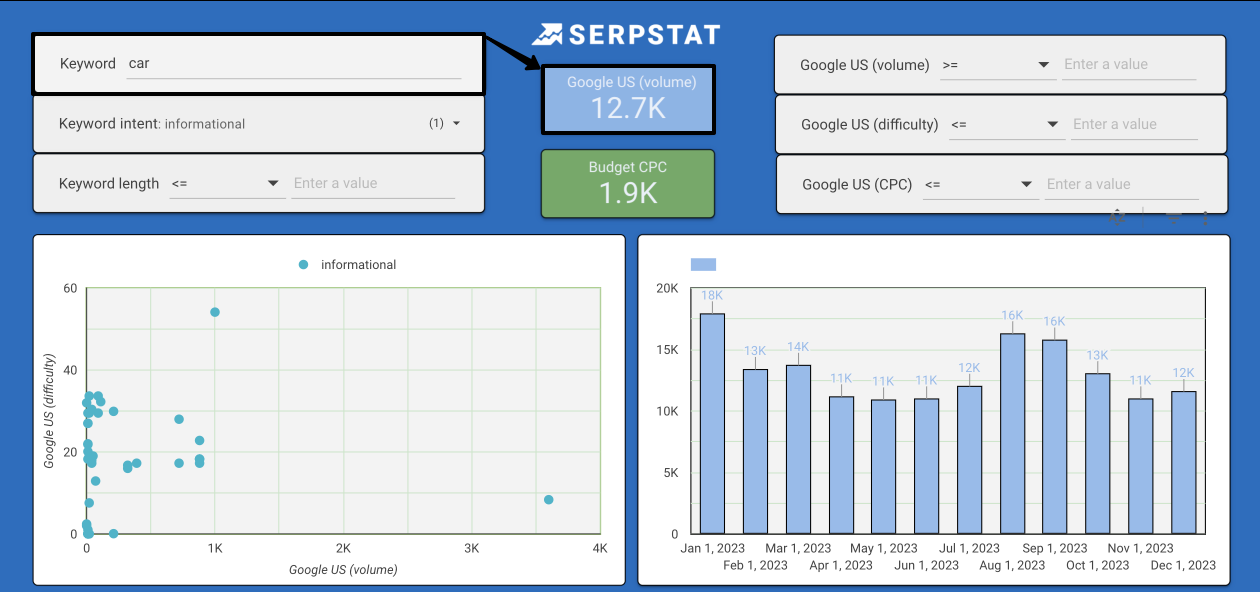Select the Budget CPC 1.9K scorecard
Viewport: 1260px width, 592px height.
coord(628,184)
